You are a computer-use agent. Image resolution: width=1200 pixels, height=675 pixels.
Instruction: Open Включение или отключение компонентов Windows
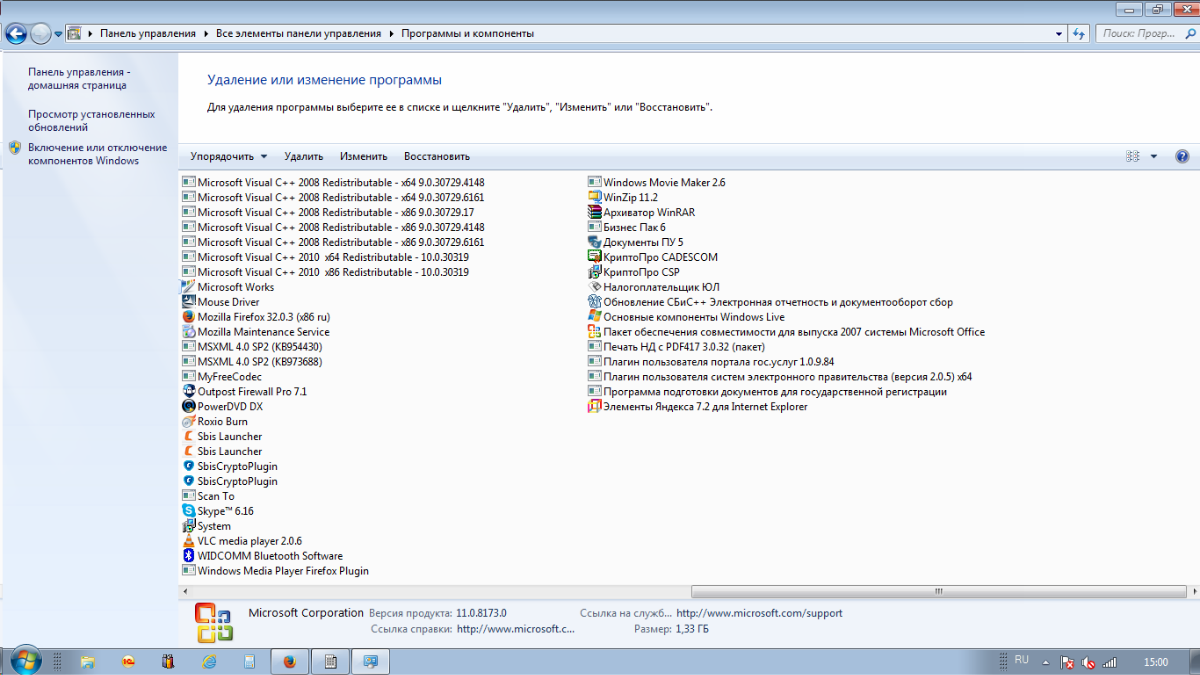97,154
